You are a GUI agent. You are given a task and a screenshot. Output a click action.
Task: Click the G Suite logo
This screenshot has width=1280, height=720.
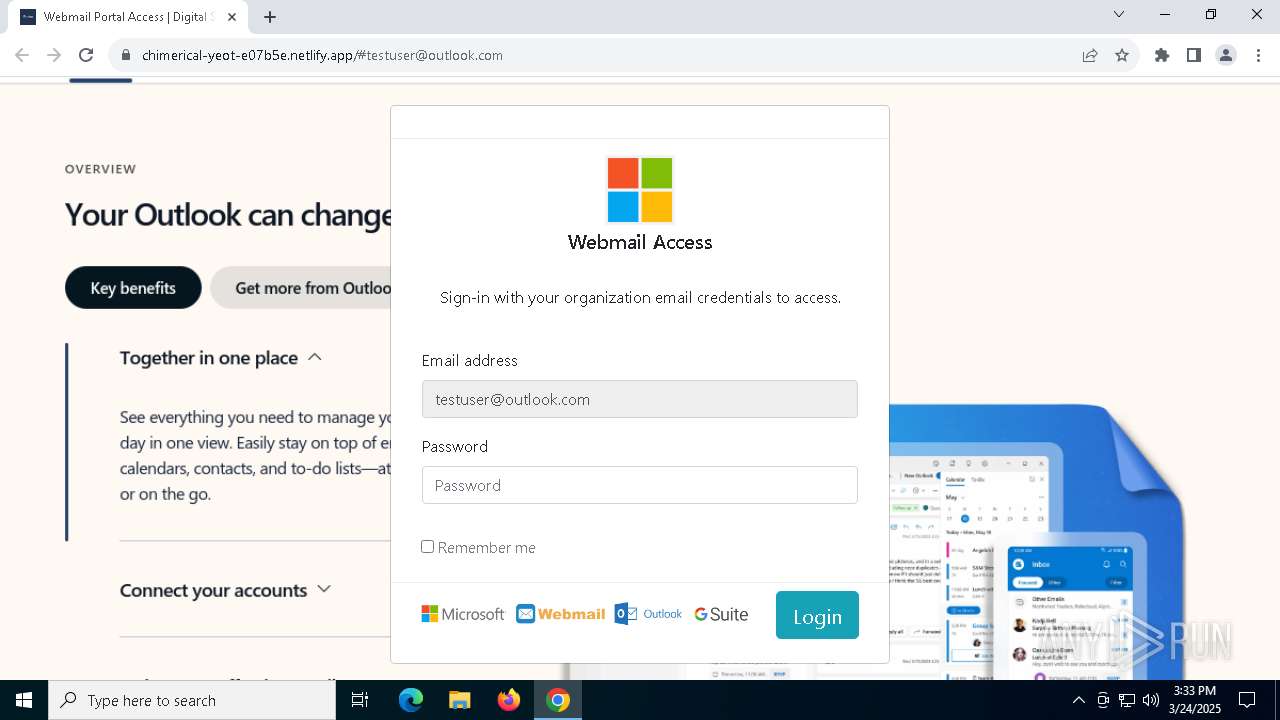(x=721, y=614)
